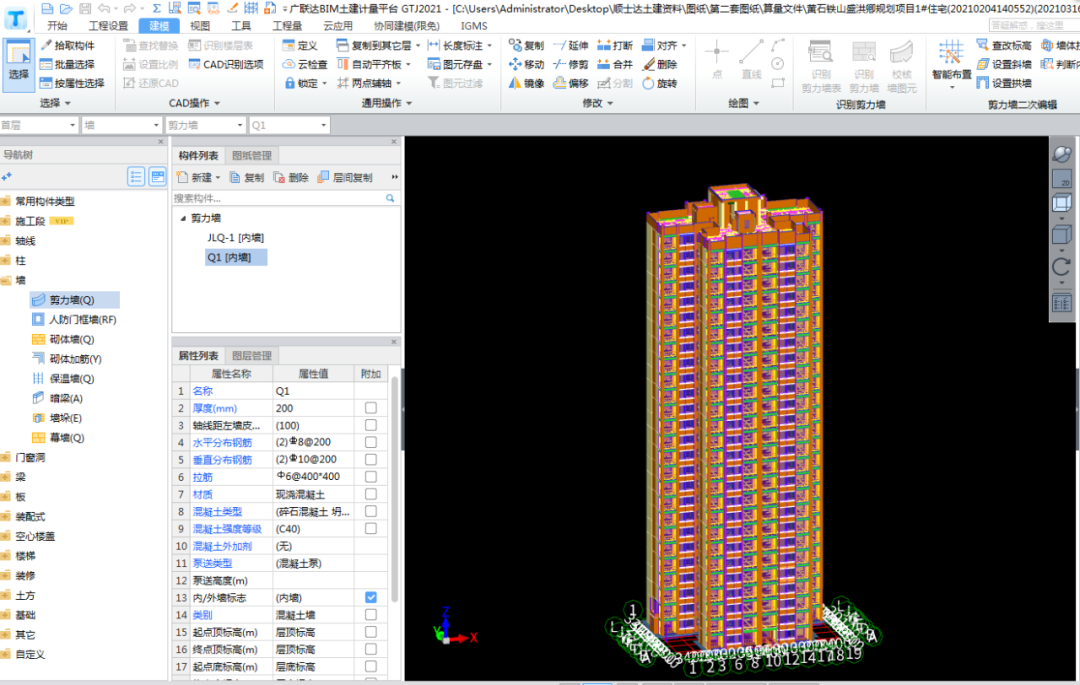Select the JLQ-1 [内墙] component

(236, 238)
